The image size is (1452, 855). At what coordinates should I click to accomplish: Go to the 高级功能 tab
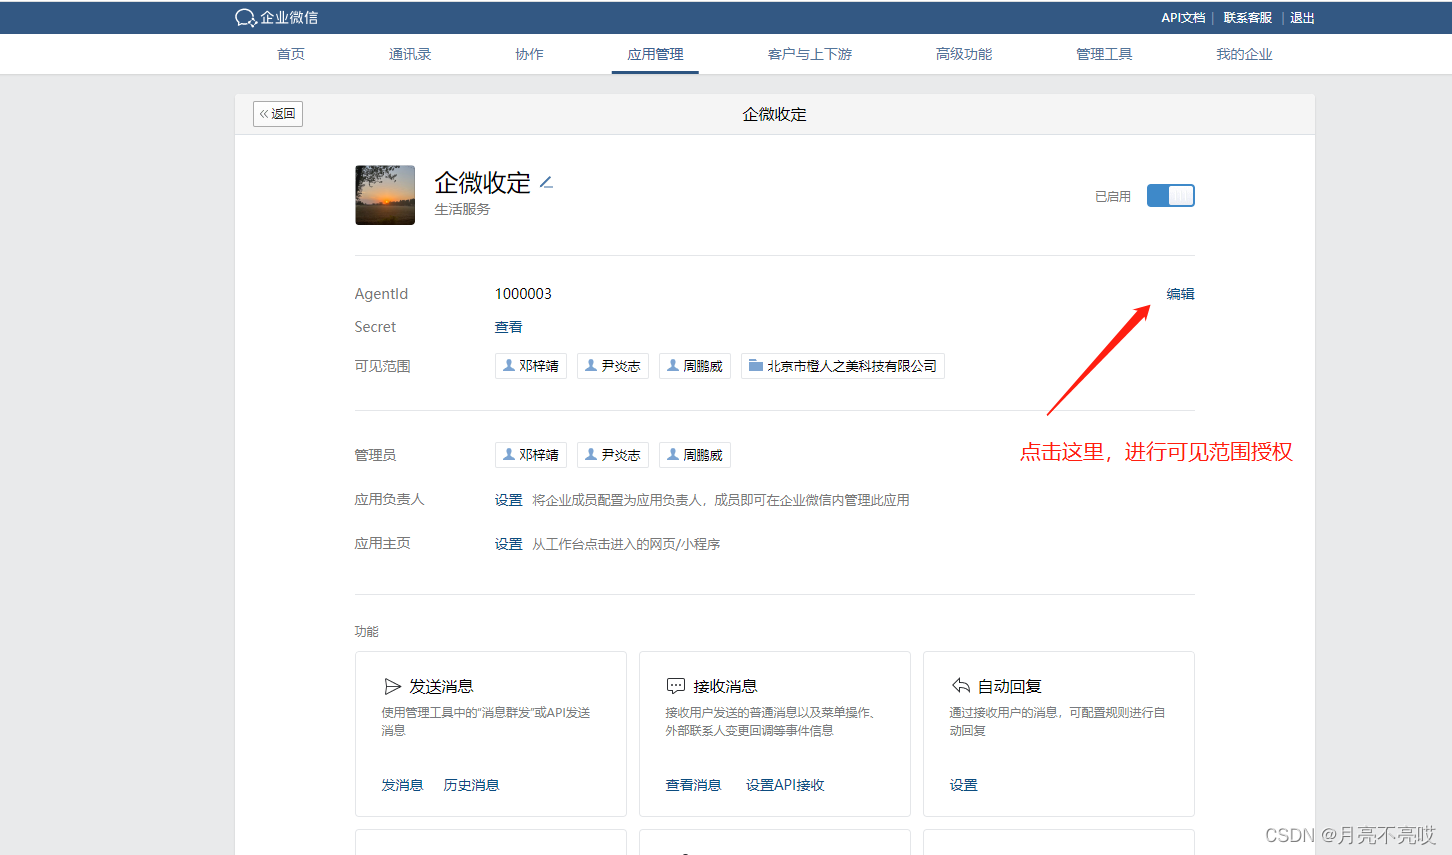click(964, 54)
